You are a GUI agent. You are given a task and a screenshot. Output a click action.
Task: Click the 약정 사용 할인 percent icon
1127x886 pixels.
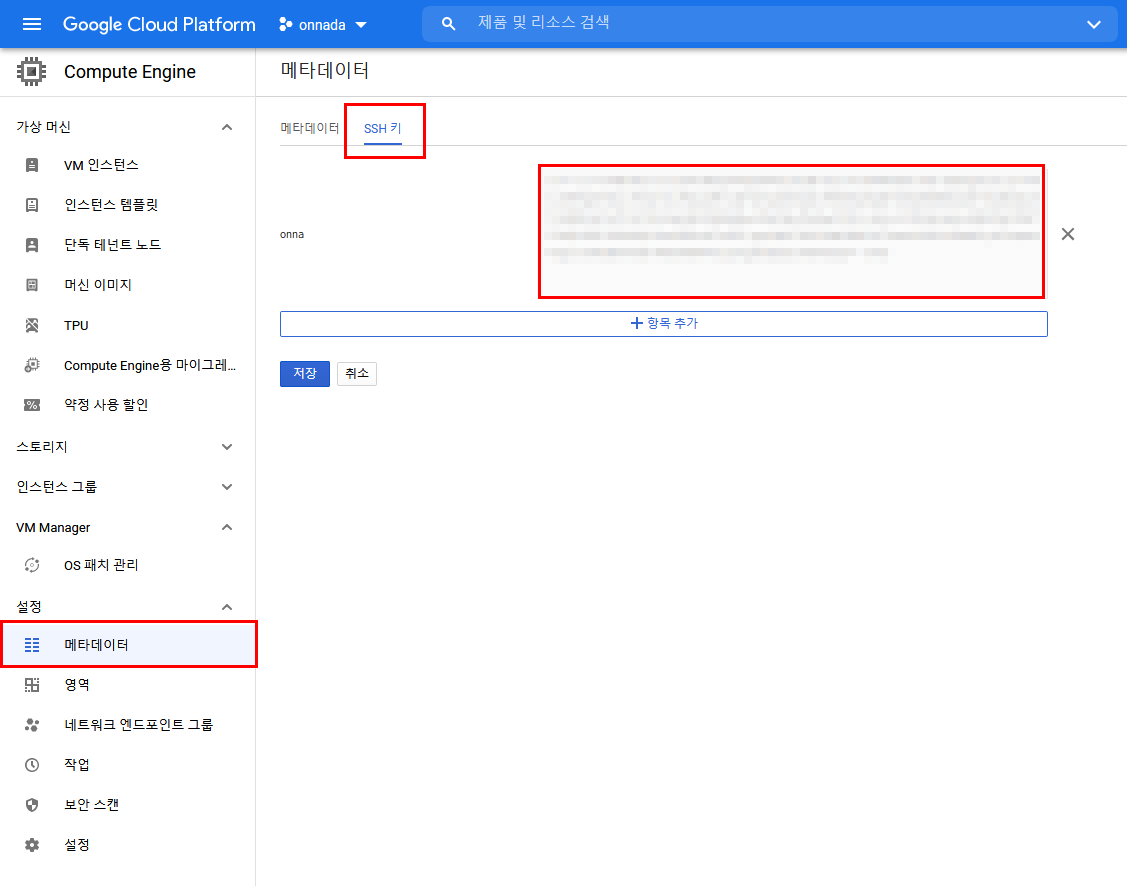coord(32,405)
